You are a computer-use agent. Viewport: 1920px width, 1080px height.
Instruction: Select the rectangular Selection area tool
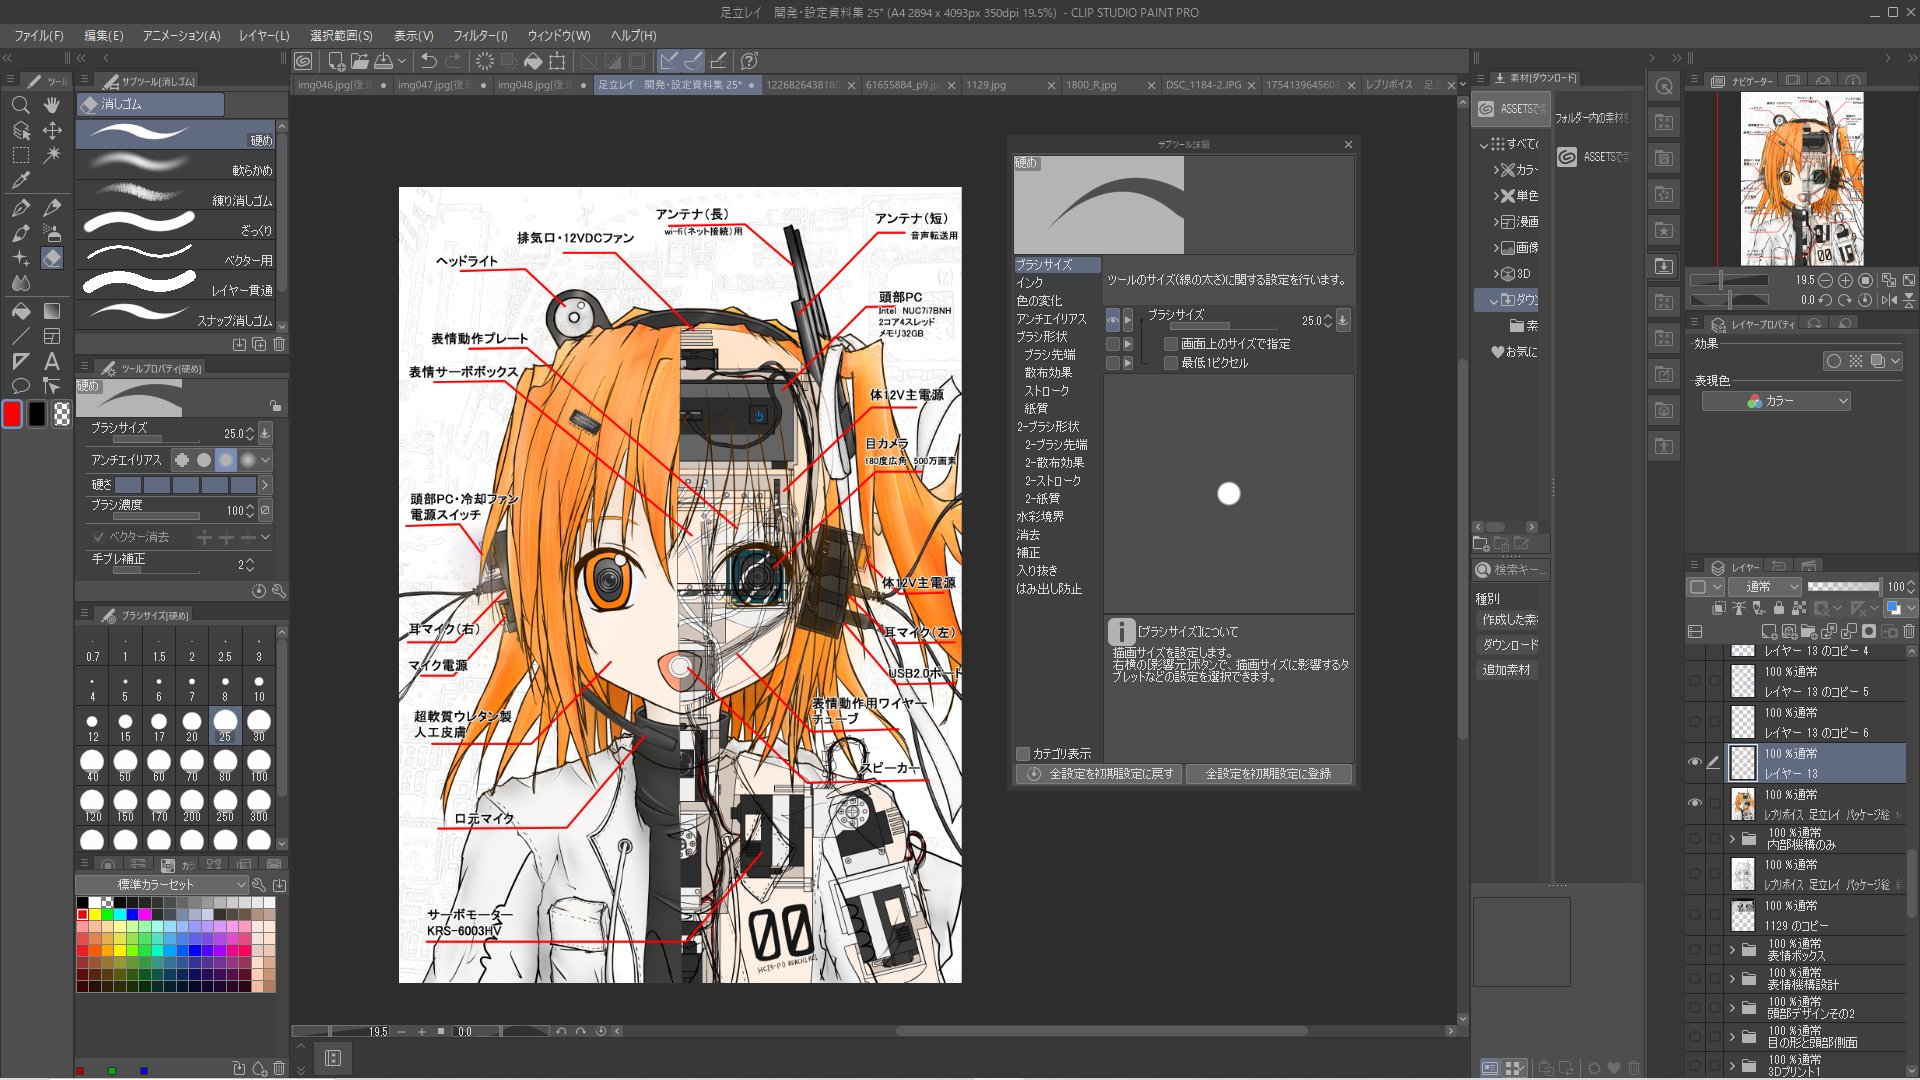[x=20, y=155]
